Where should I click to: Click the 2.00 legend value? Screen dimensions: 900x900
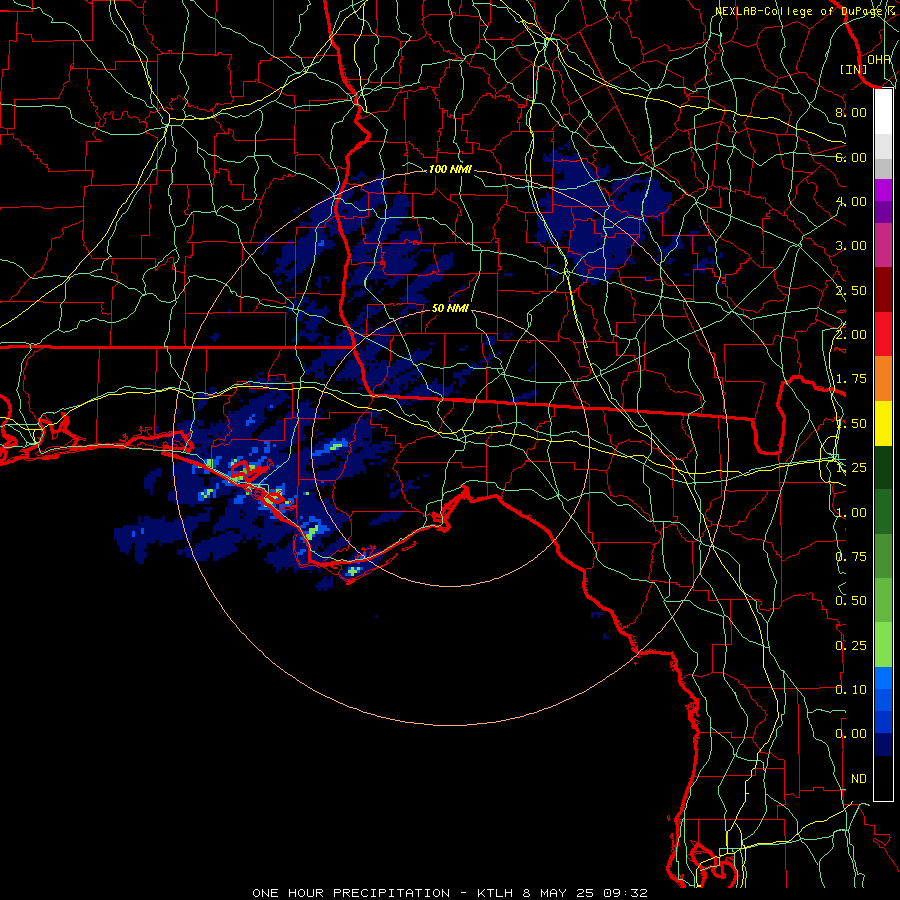click(x=851, y=335)
